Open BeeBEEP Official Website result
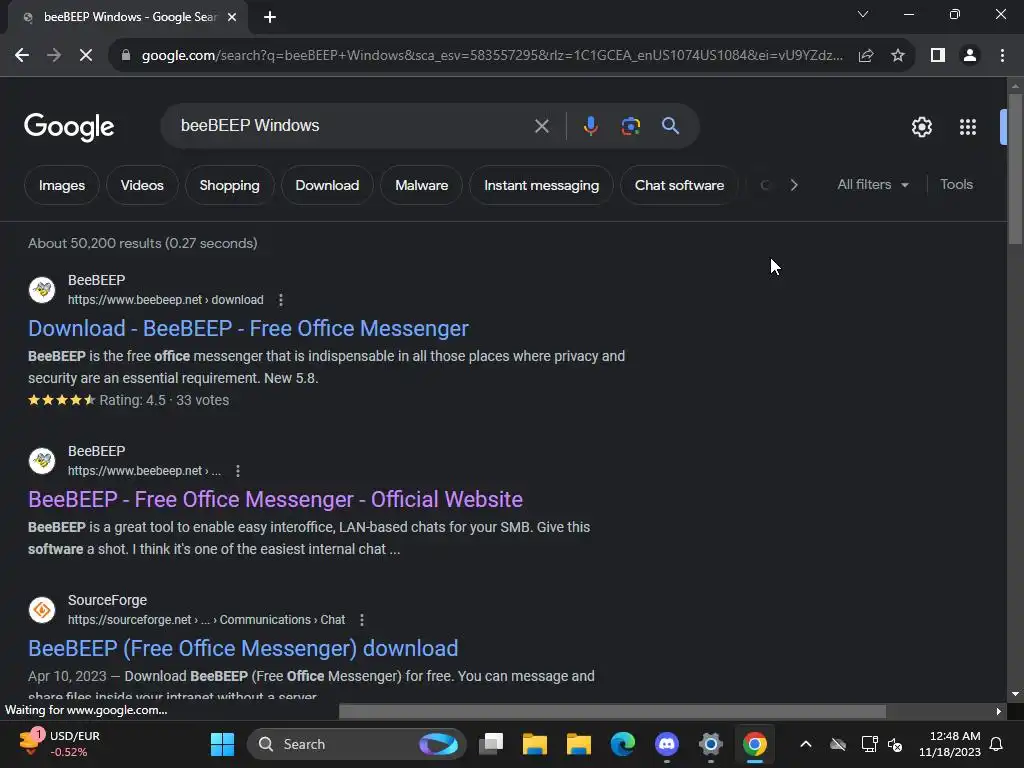This screenshot has width=1024, height=768. click(x=275, y=500)
